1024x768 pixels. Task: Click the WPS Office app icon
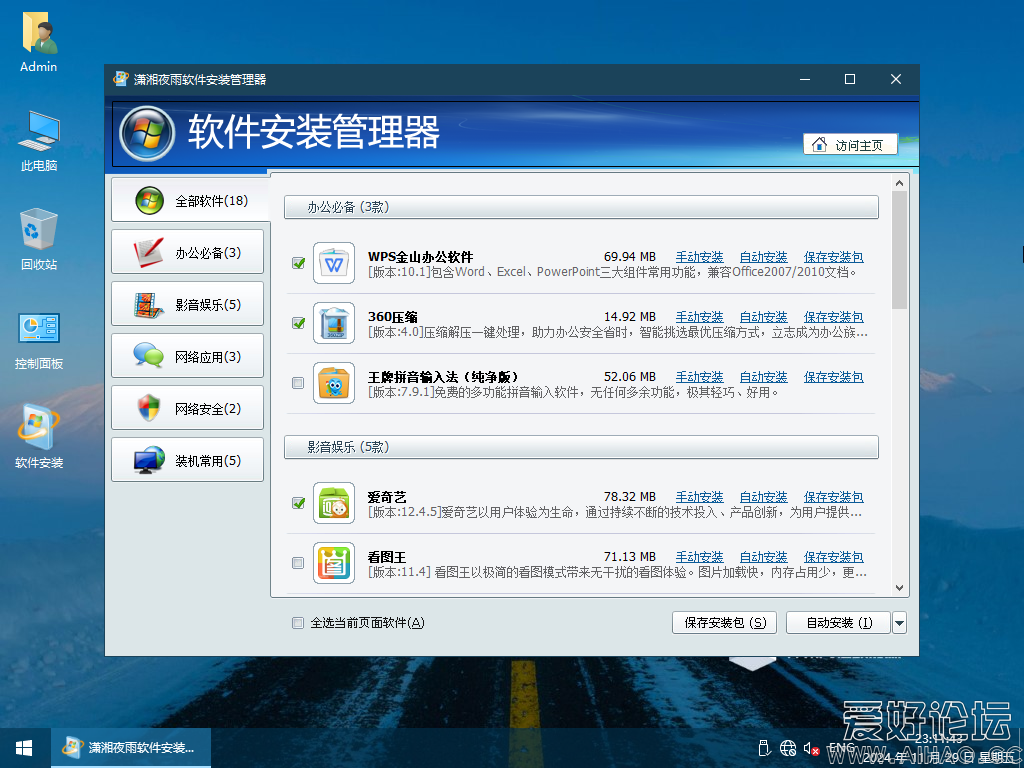coord(334,263)
